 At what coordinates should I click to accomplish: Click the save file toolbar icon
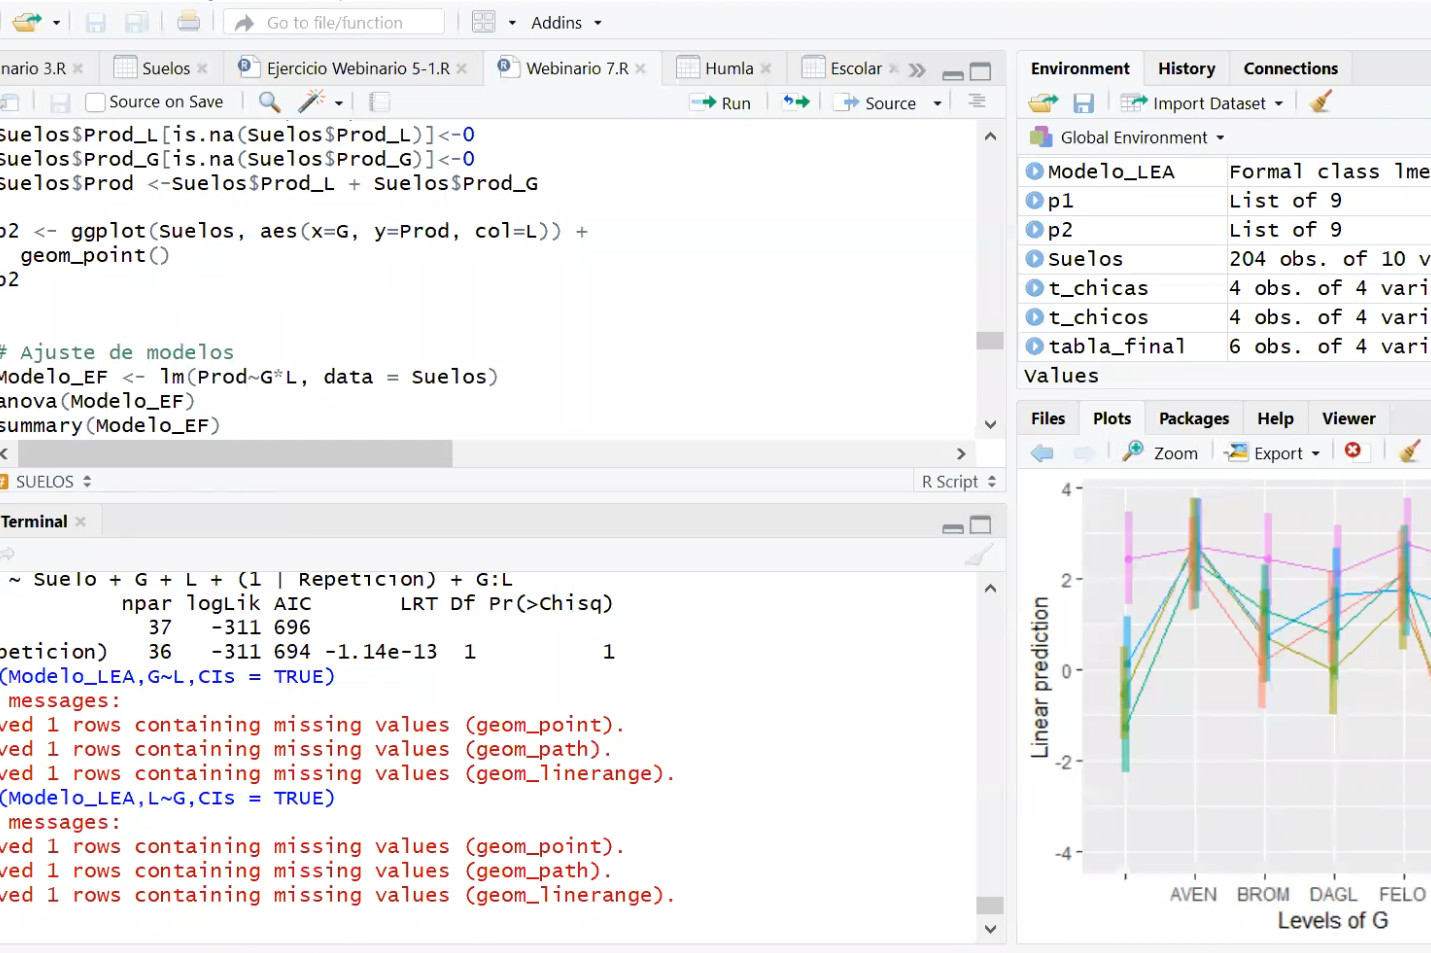pos(96,22)
